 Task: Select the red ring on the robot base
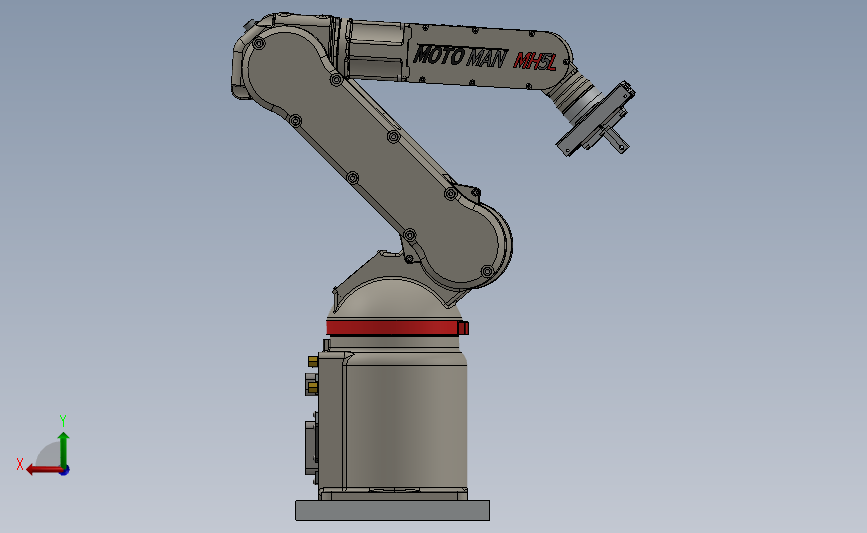[x=397, y=328]
